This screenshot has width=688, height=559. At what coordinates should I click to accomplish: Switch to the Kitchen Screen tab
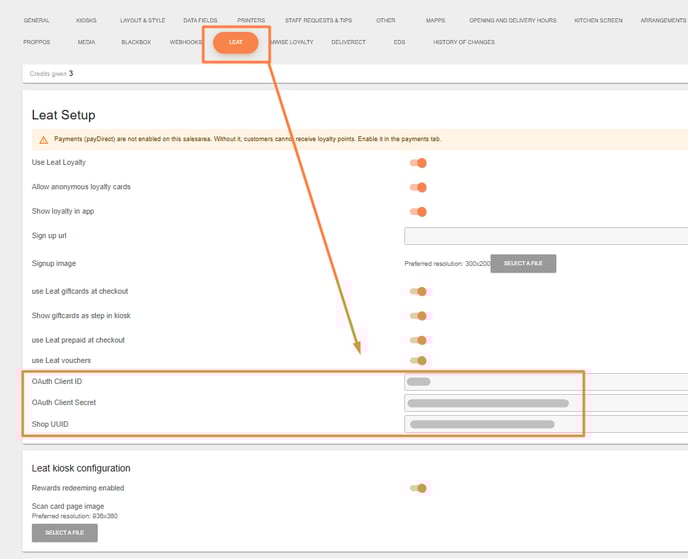598,20
